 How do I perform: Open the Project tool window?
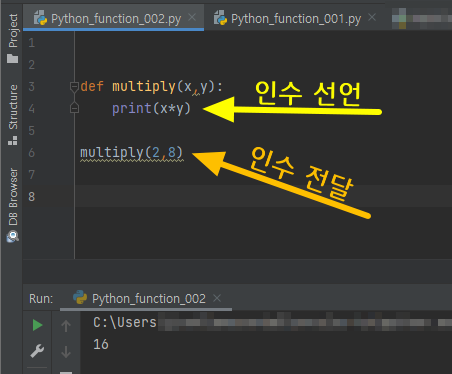point(13,38)
